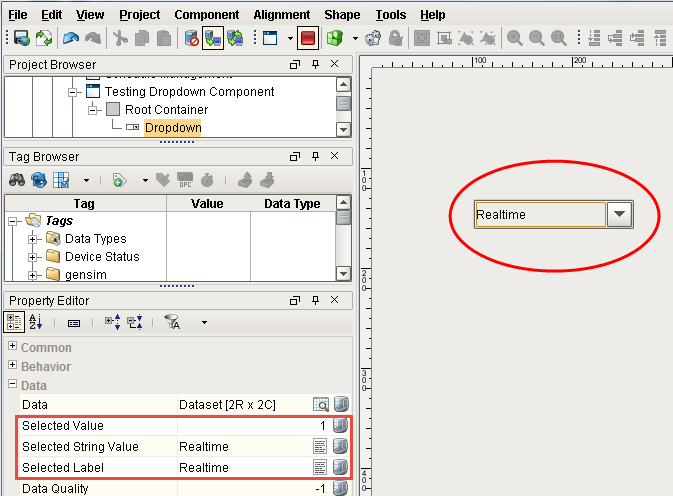
Task: Expand the Behavior property category
Action: coord(12,365)
